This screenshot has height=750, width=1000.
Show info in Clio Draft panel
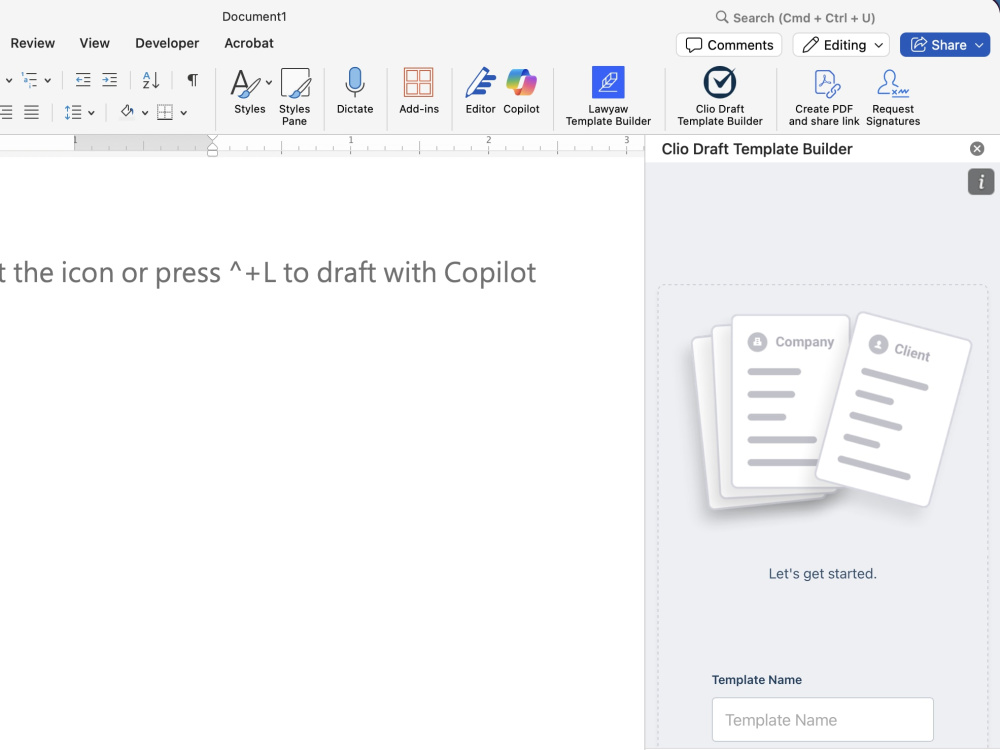(981, 182)
